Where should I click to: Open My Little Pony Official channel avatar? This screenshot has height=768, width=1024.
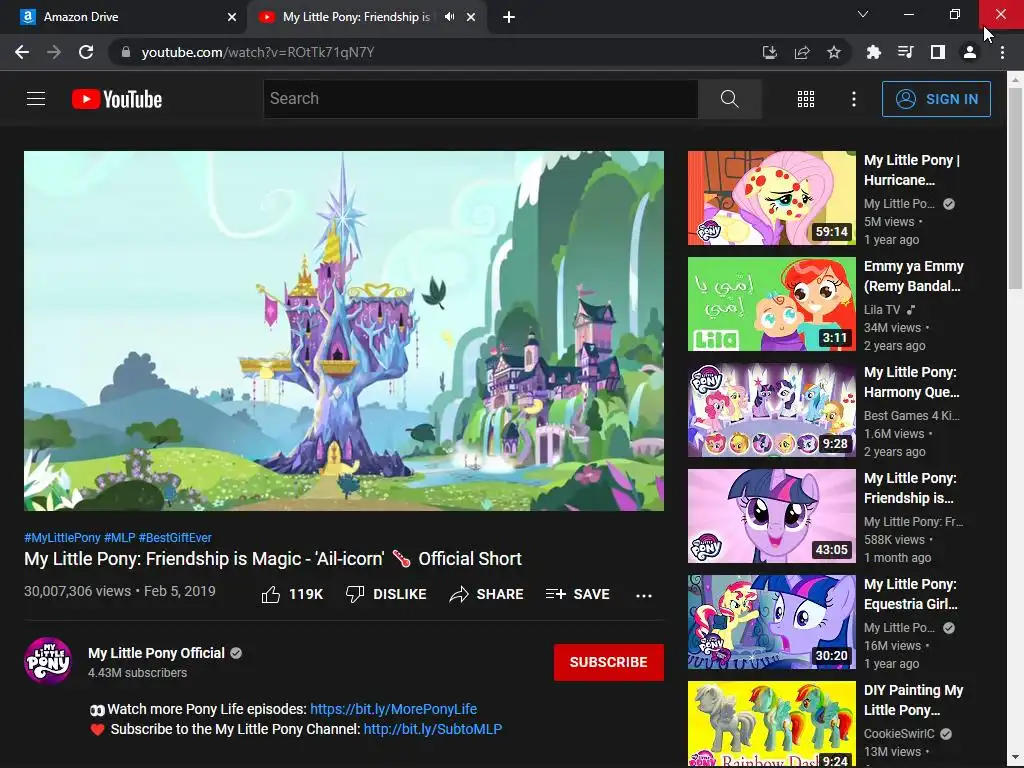click(48, 660)
